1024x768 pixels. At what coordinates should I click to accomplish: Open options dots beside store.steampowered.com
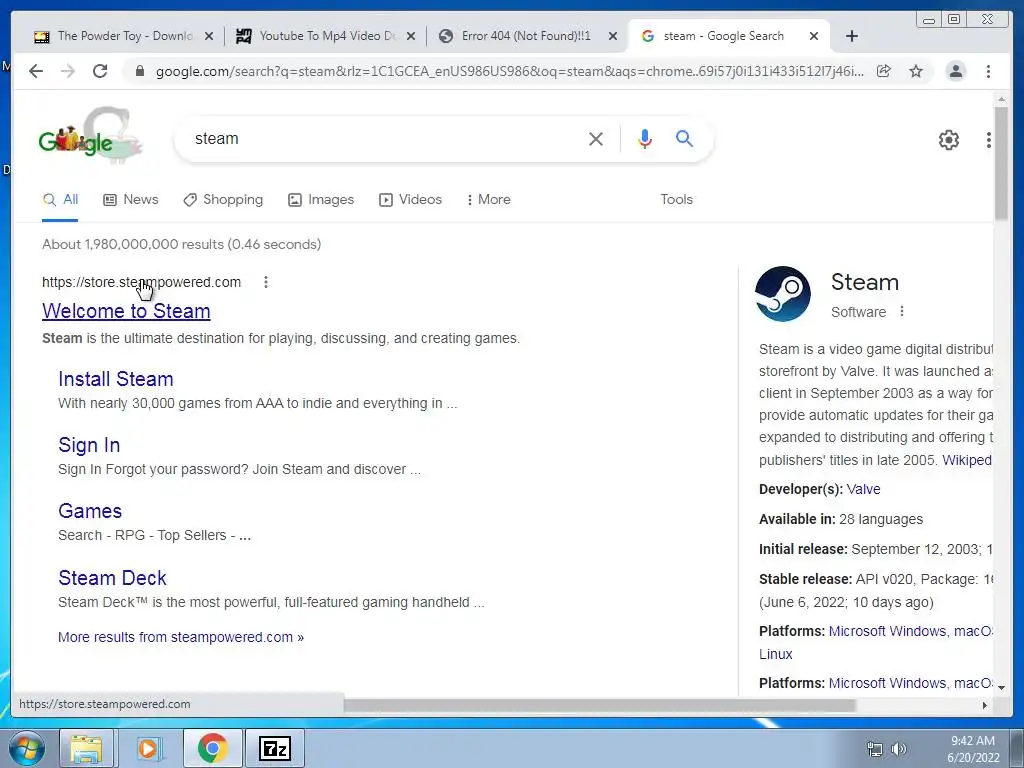266,282
